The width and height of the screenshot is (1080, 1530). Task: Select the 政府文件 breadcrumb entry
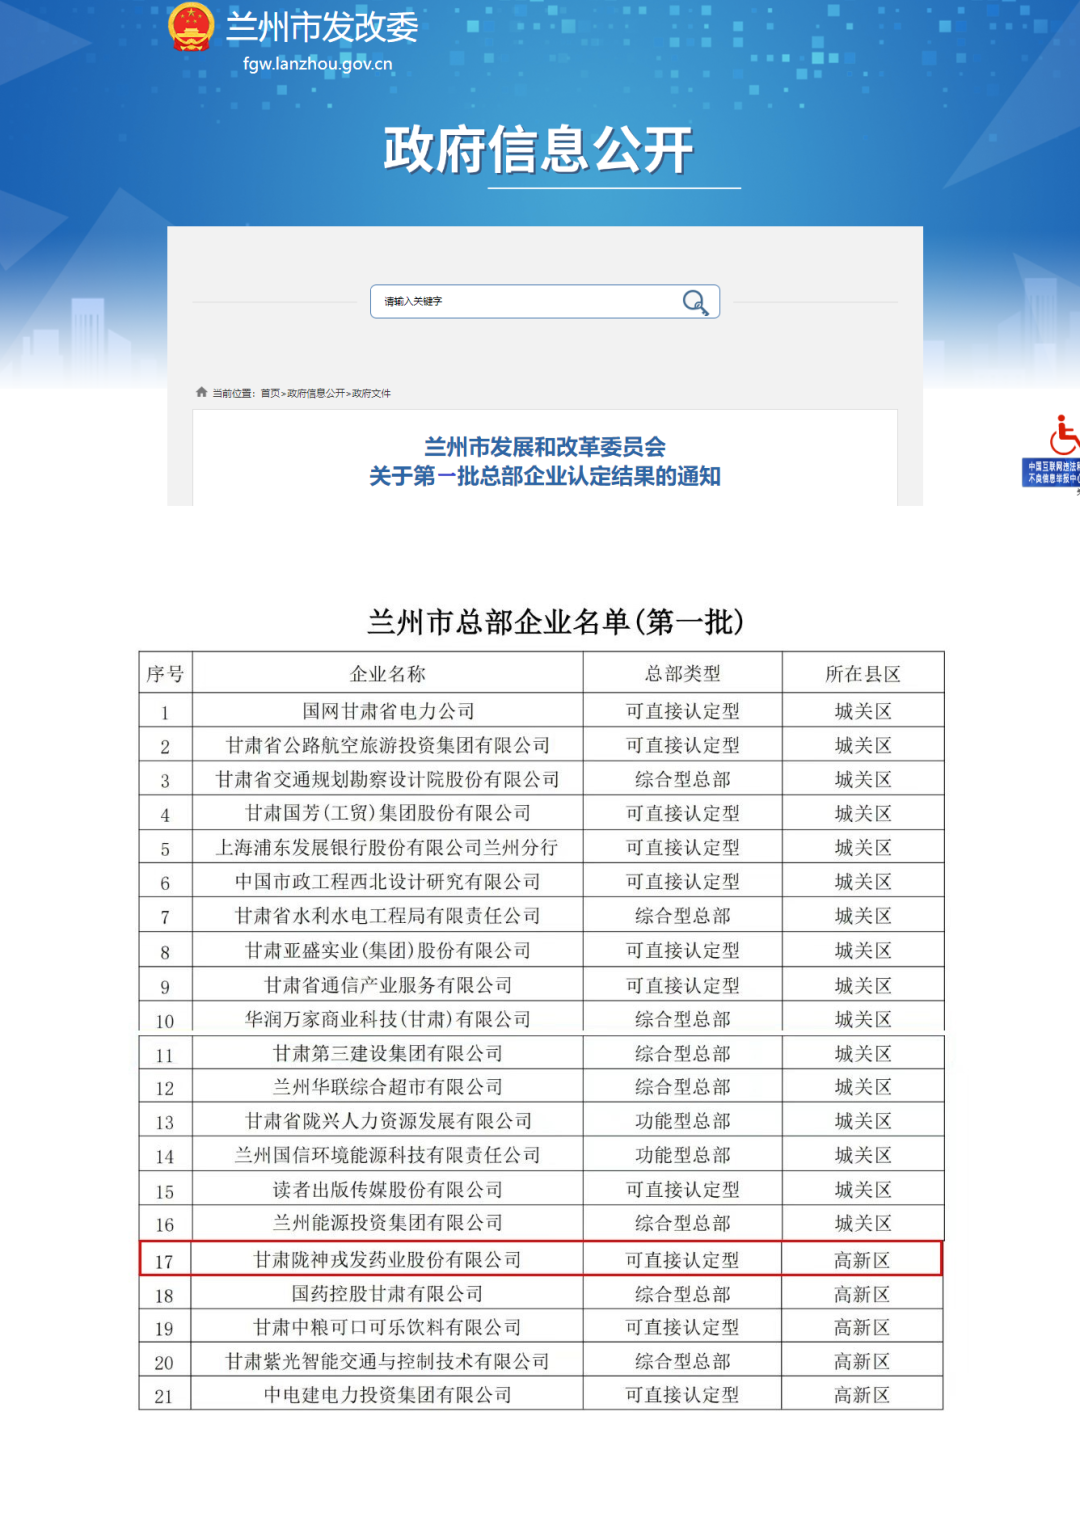(x=372, y=393)
